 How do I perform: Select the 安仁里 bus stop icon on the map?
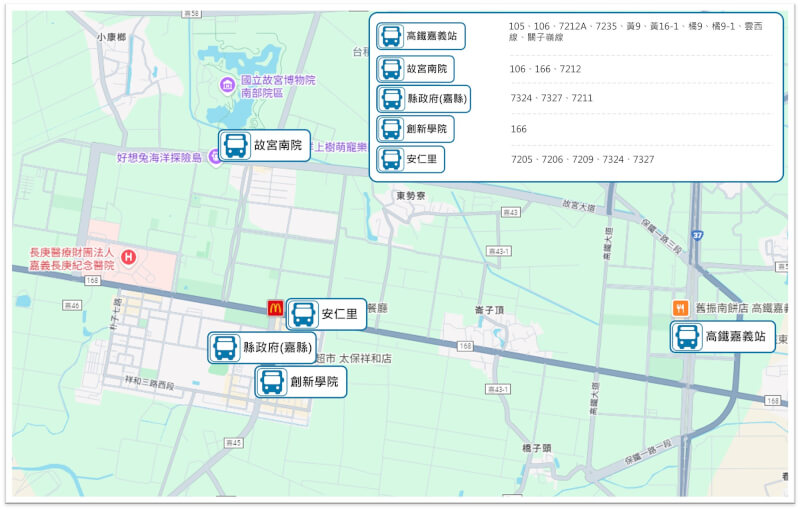tap(303, 315)
